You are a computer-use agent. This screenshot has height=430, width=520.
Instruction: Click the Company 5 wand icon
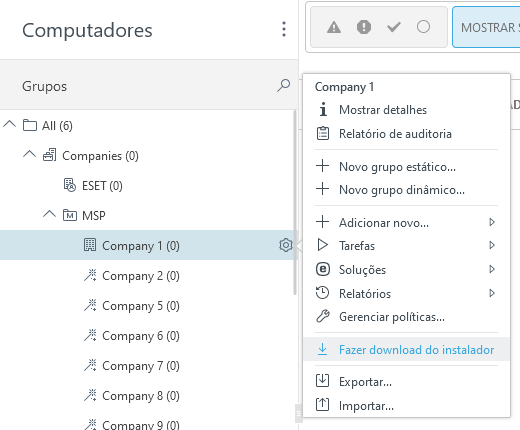(90, 305)
